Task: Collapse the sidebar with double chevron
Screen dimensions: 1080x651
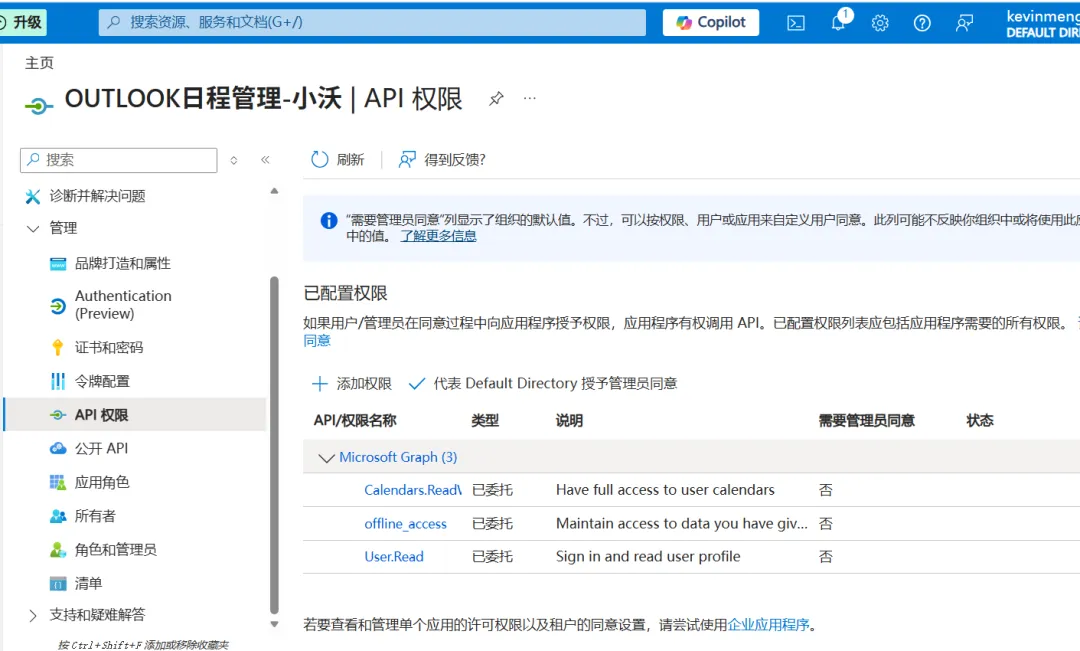Action: point(265,160)
